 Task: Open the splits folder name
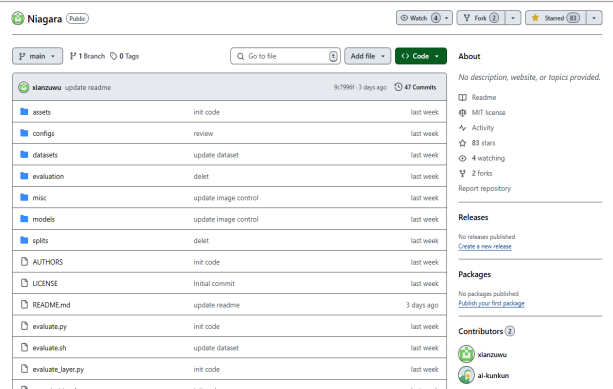40,240
